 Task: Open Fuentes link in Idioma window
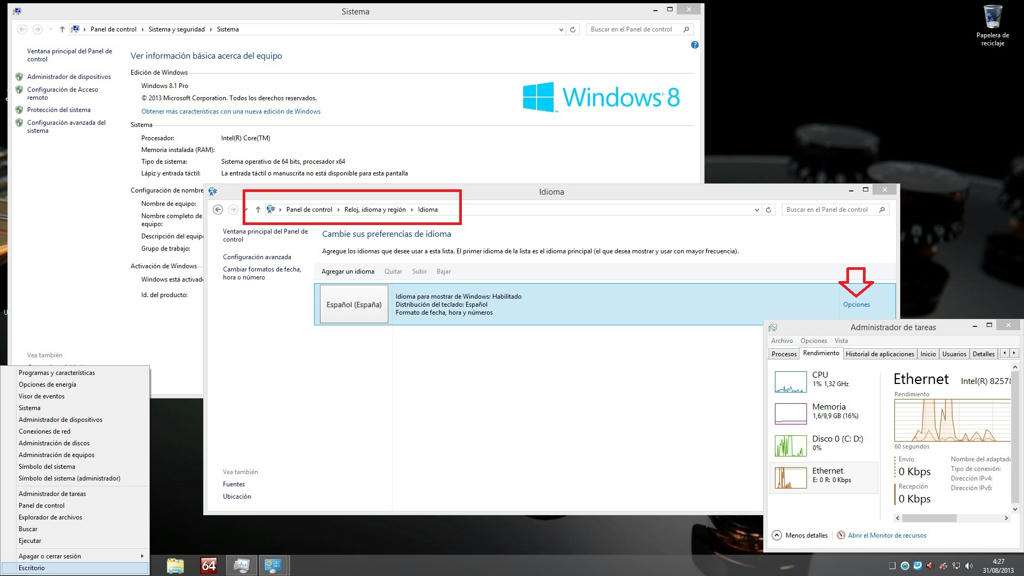234,485
